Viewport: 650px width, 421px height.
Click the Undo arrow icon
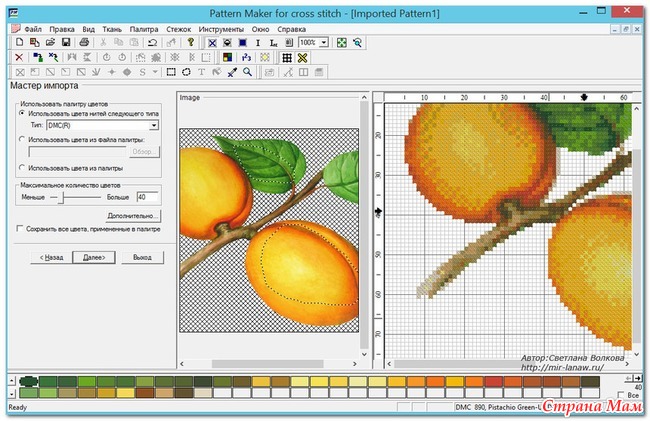click(x=151, y=43)
